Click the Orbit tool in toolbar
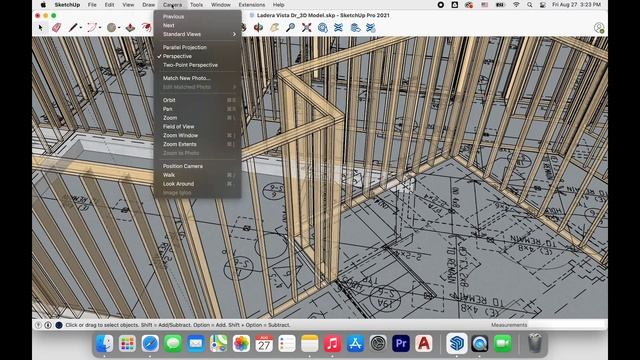 click(x=258, y=27)
